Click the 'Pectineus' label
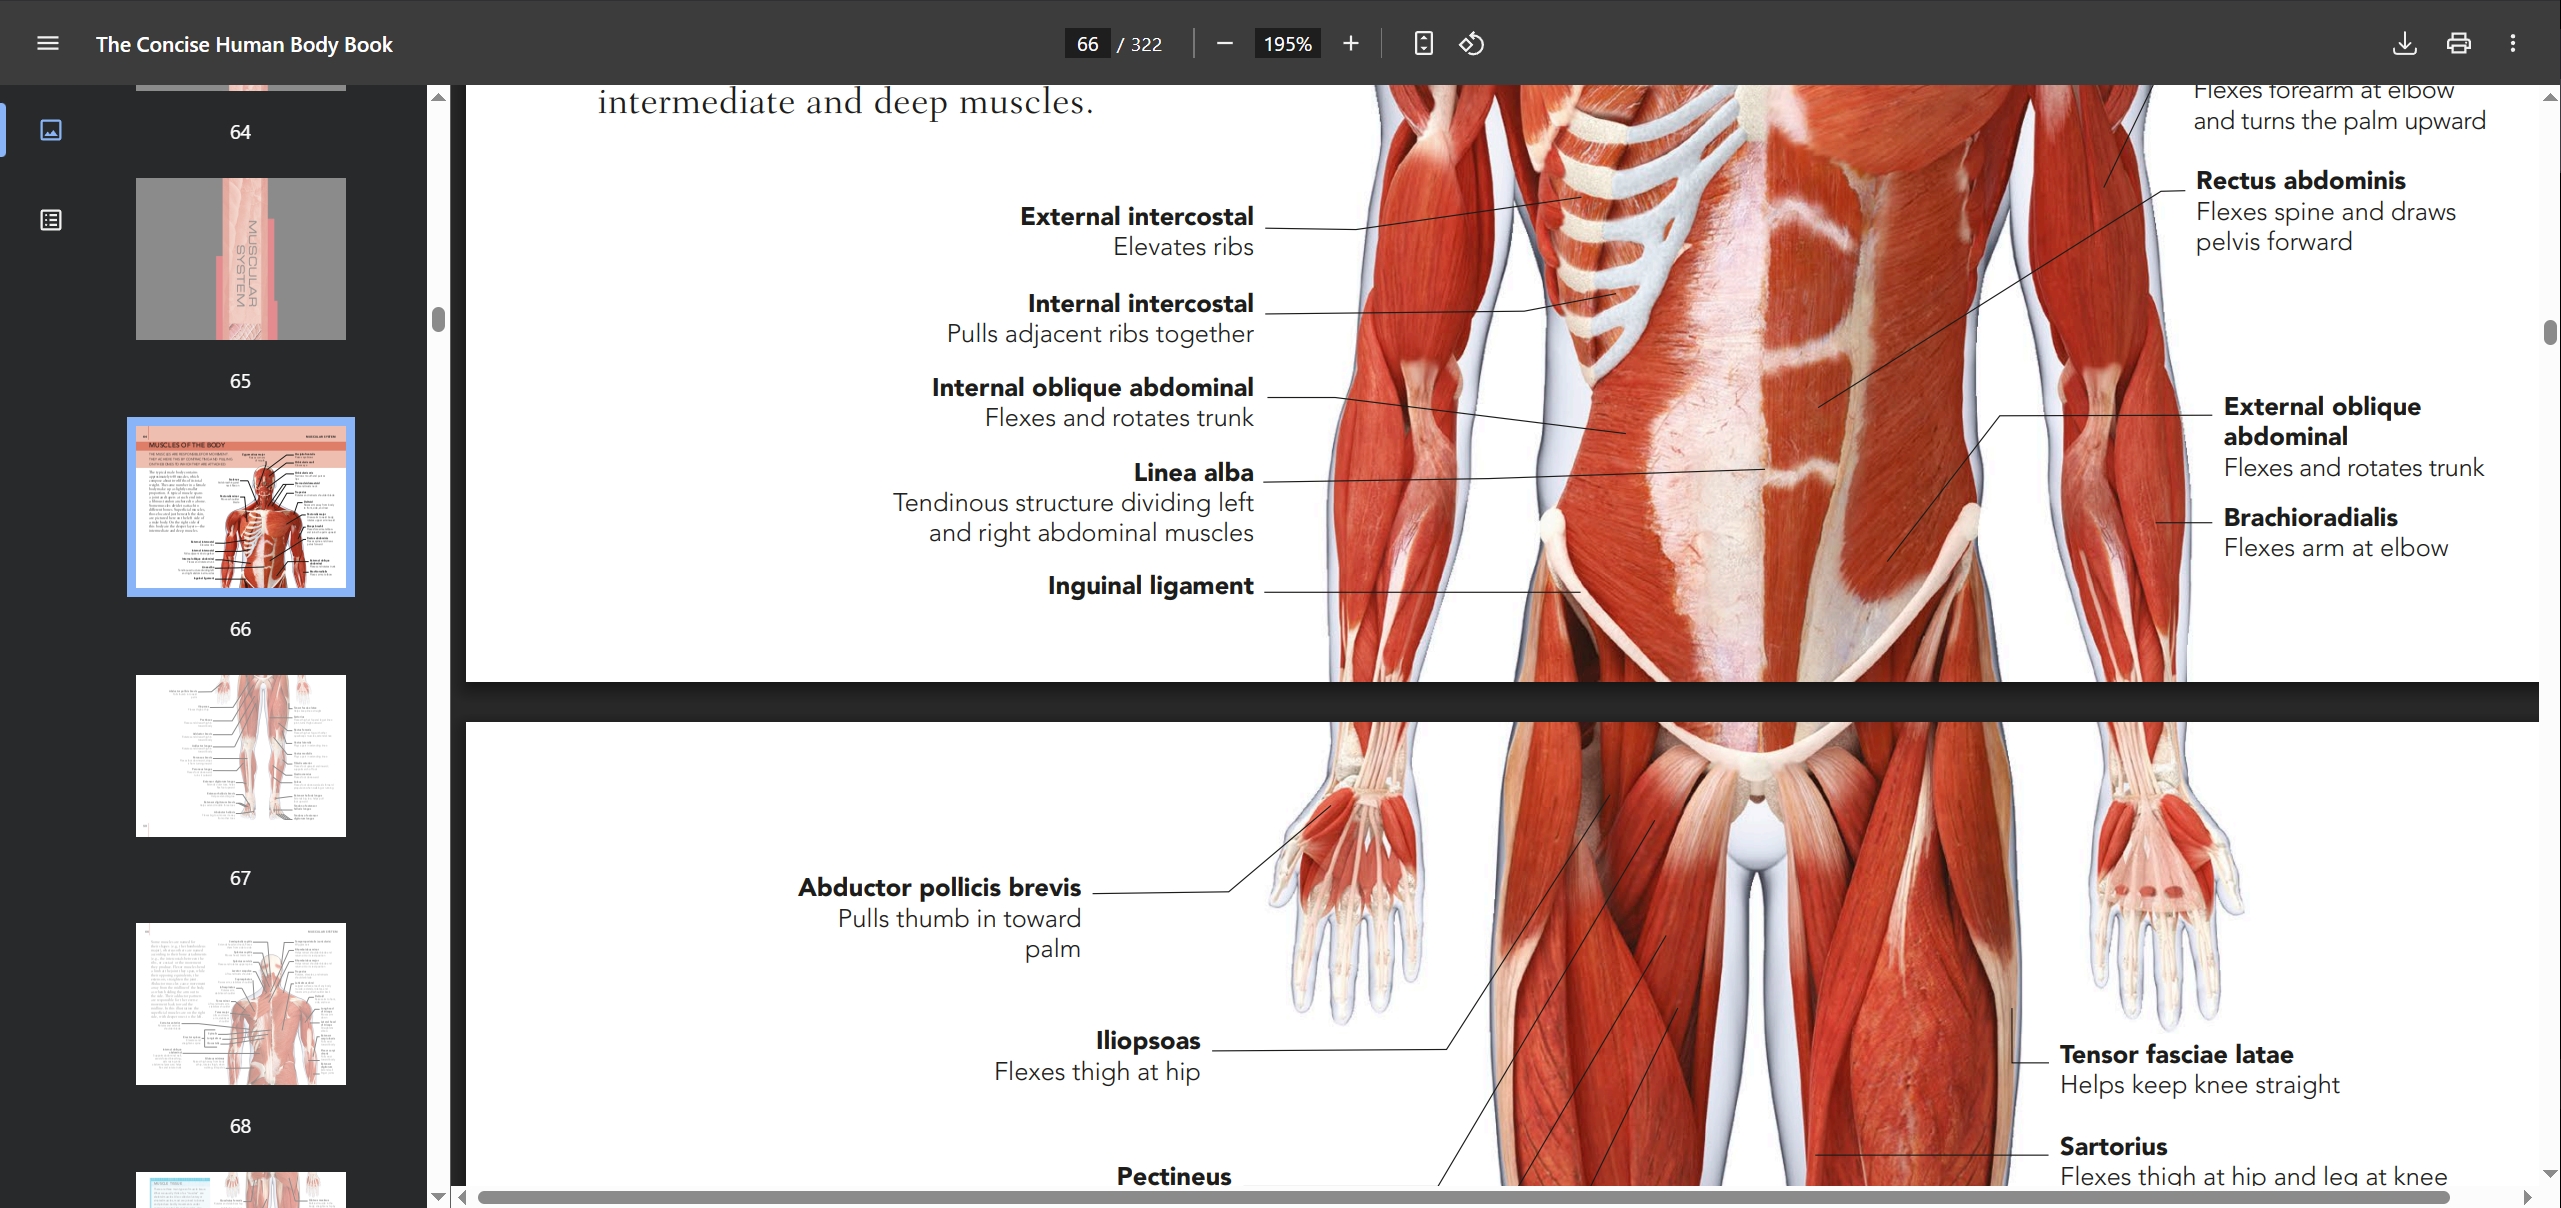 (1173, 1176)
